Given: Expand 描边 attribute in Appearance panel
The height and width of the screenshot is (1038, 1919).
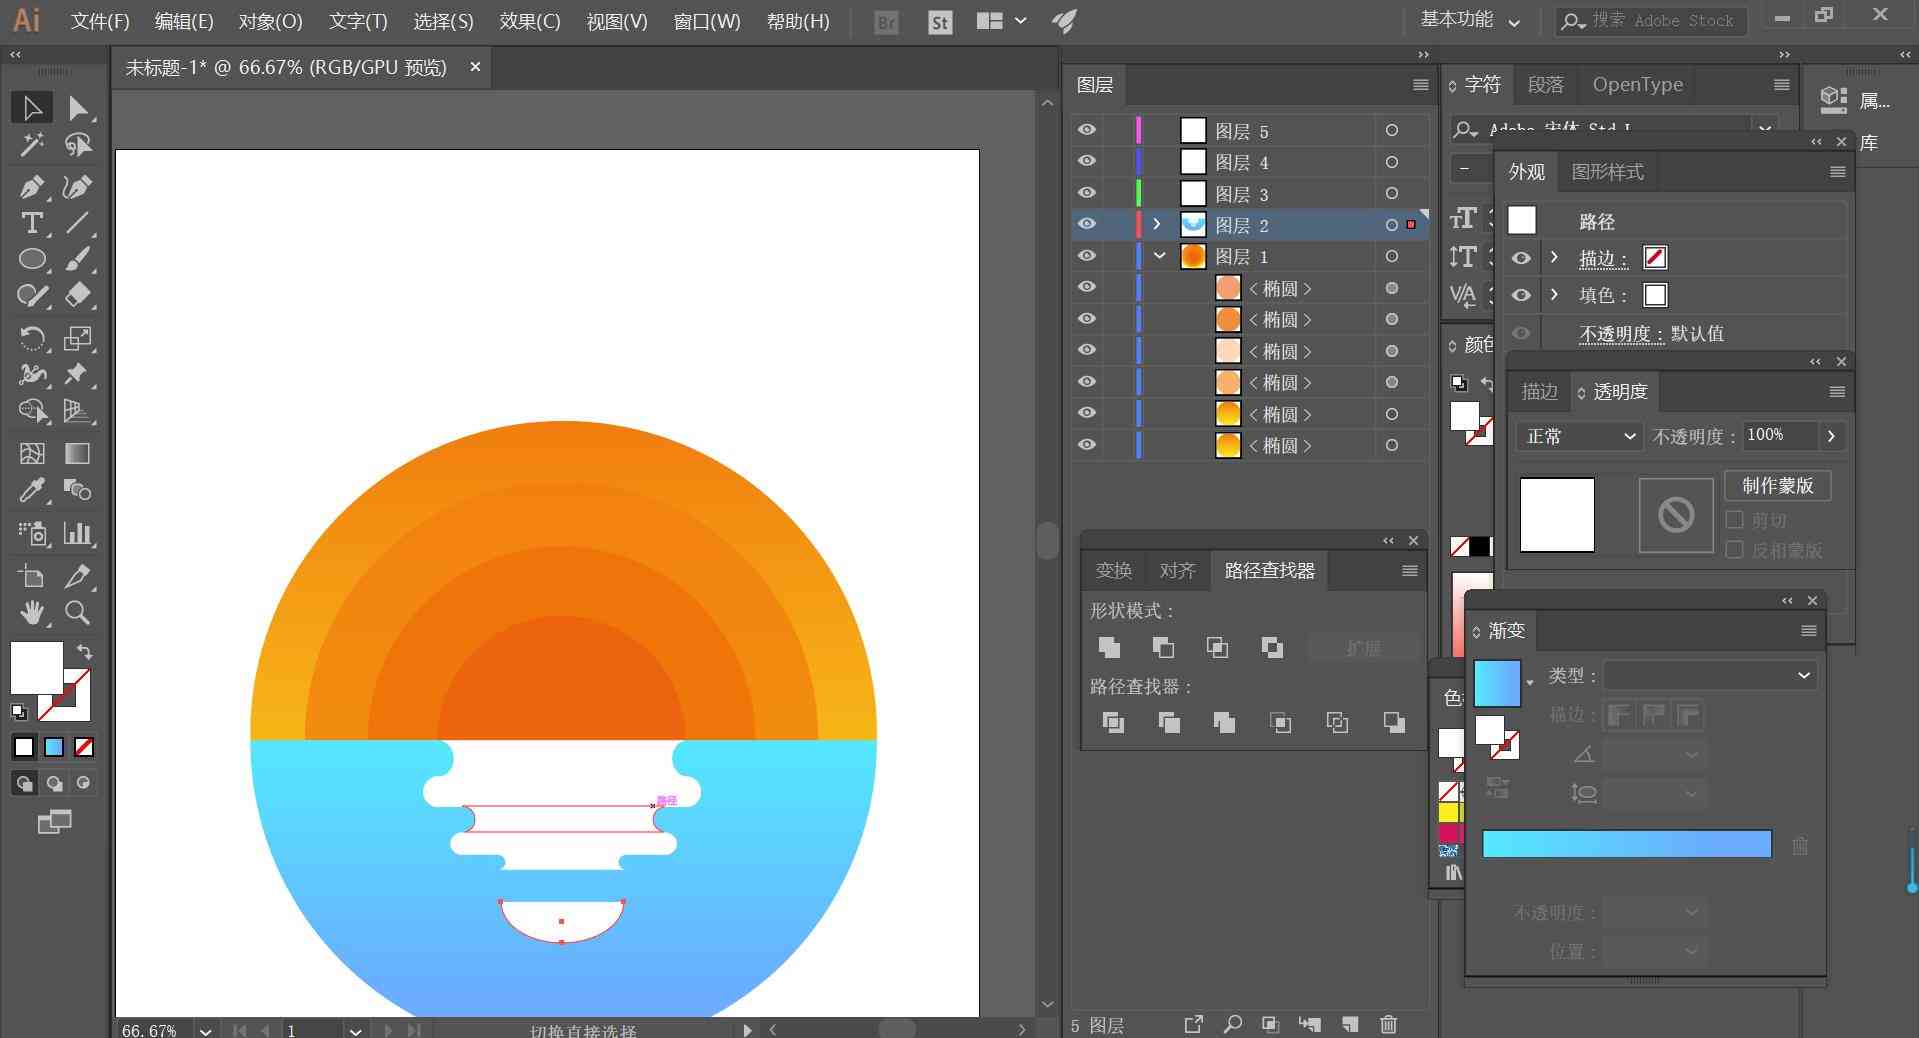Looking at the screenshot, I should point(1554,258).
